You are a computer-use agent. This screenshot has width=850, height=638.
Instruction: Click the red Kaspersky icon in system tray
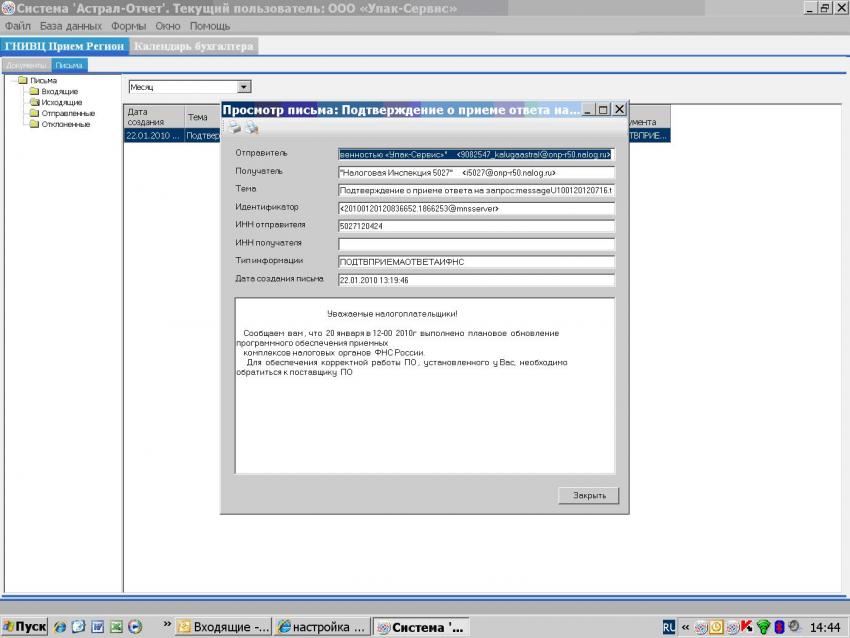pyautogui.click(x=746, y=627)
